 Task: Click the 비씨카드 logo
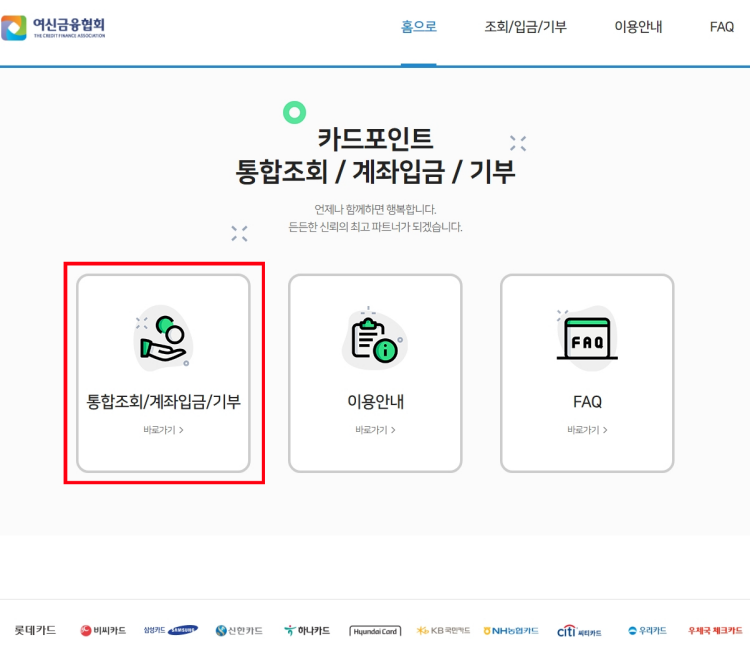point(103,630)
